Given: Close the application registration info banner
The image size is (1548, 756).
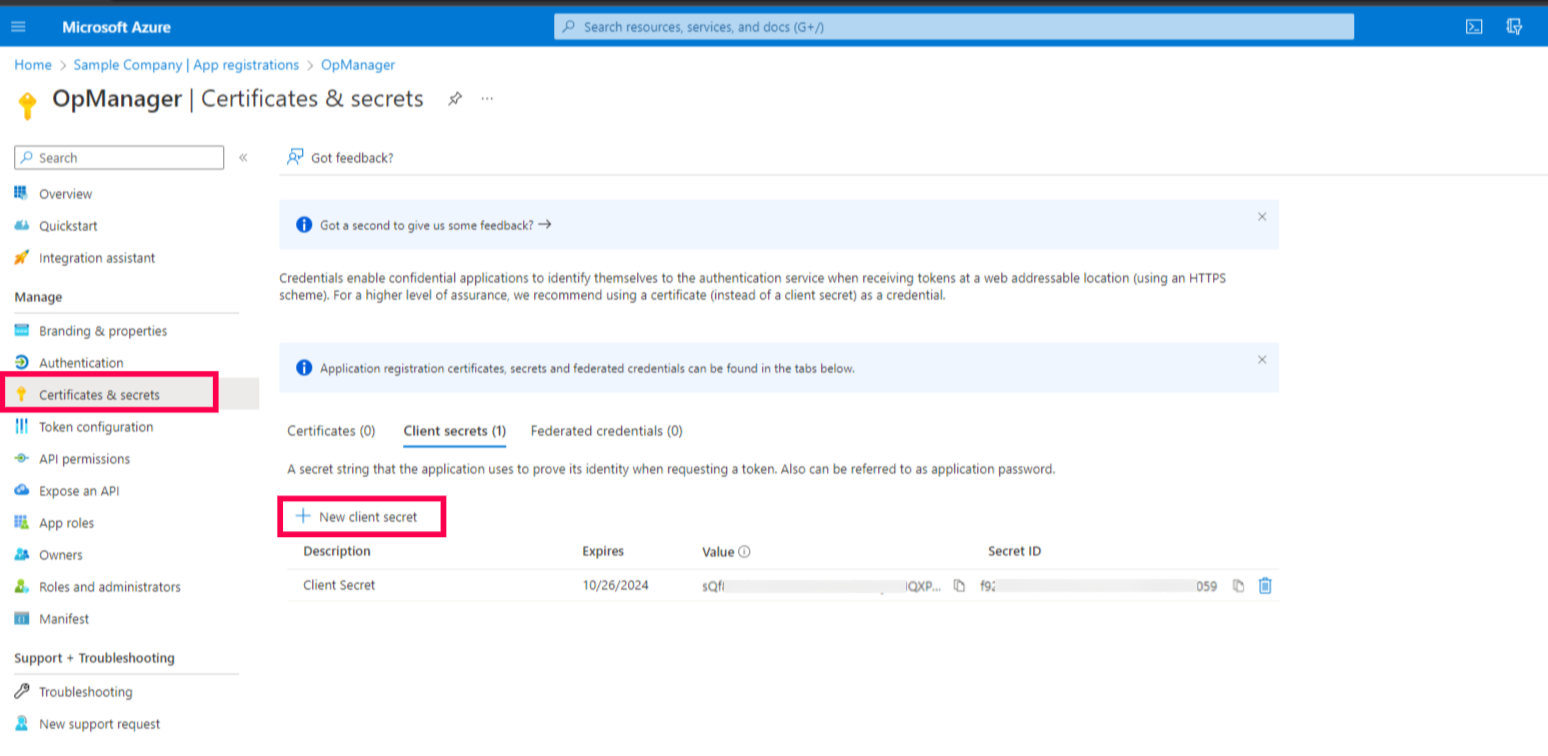Looking at the screenshot, I should (x=1262, y=360).
